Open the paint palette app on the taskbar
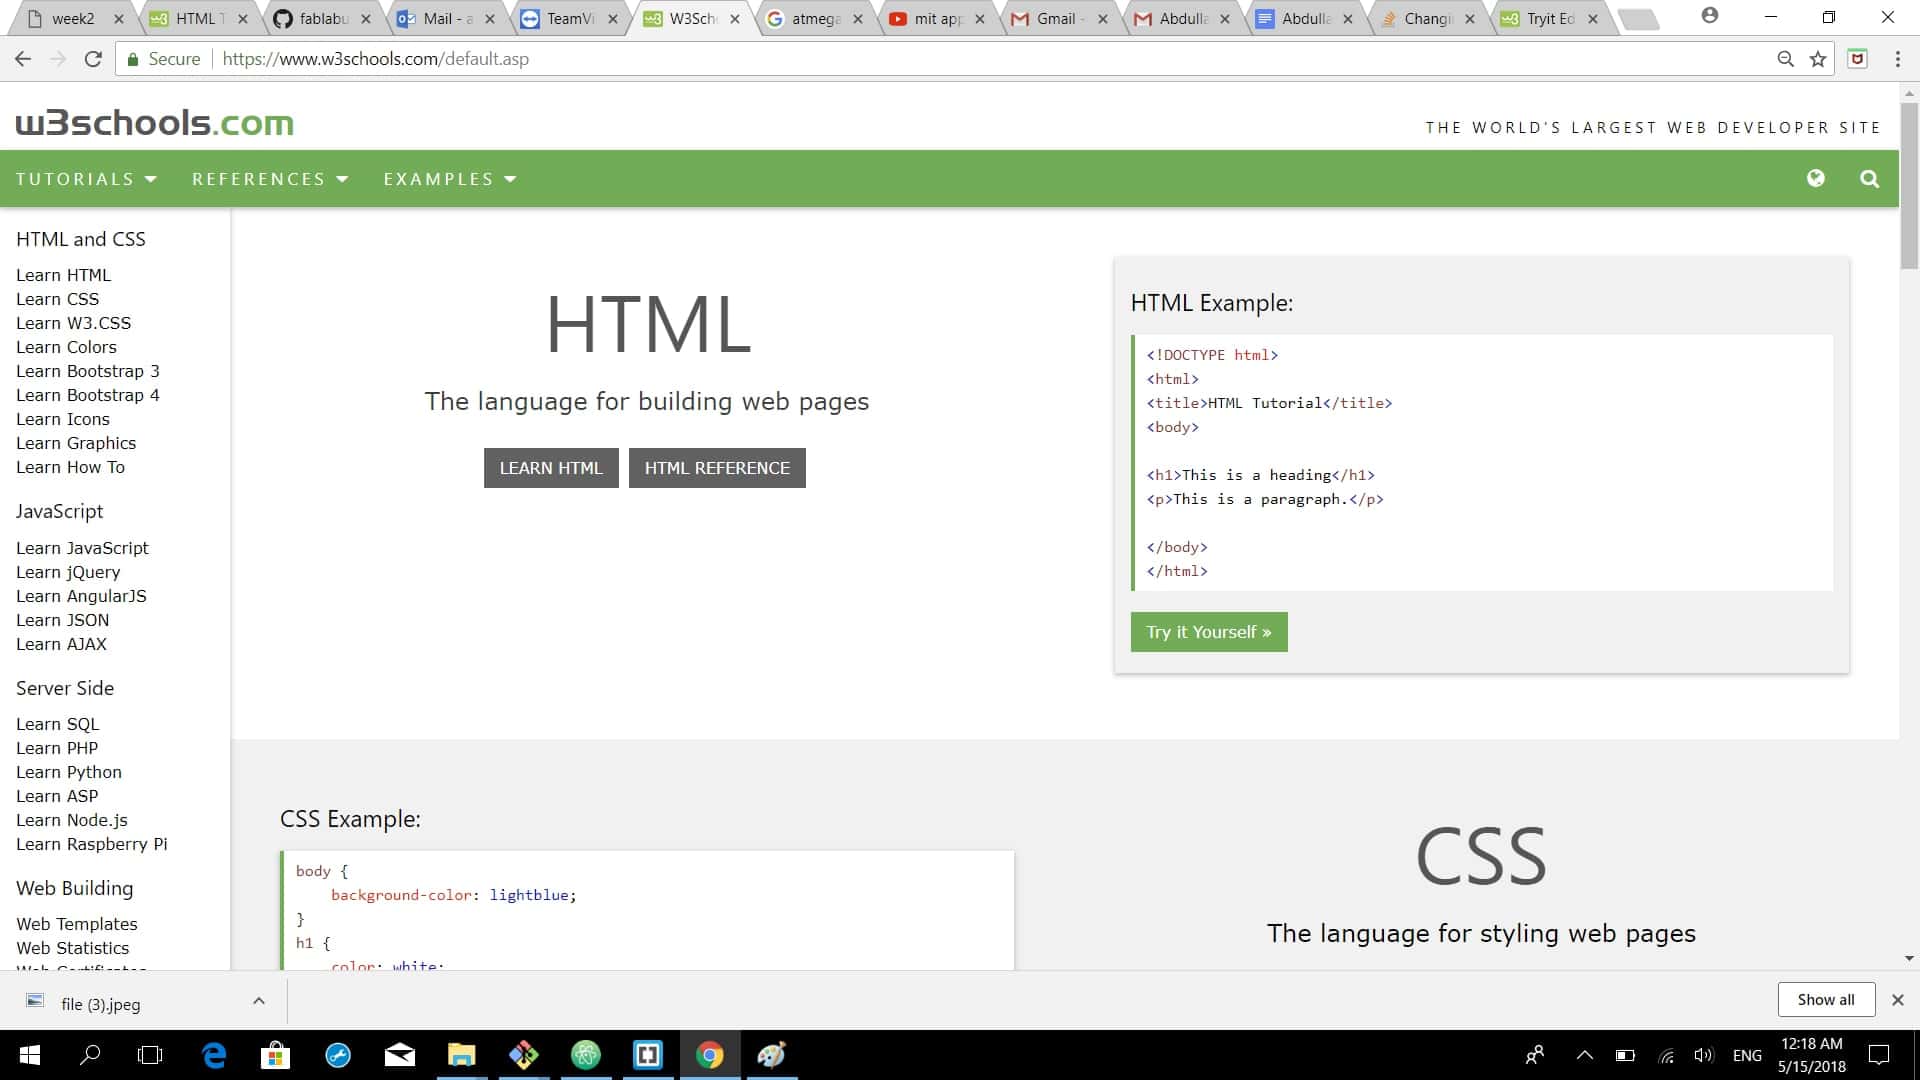 coord(771,1055)
